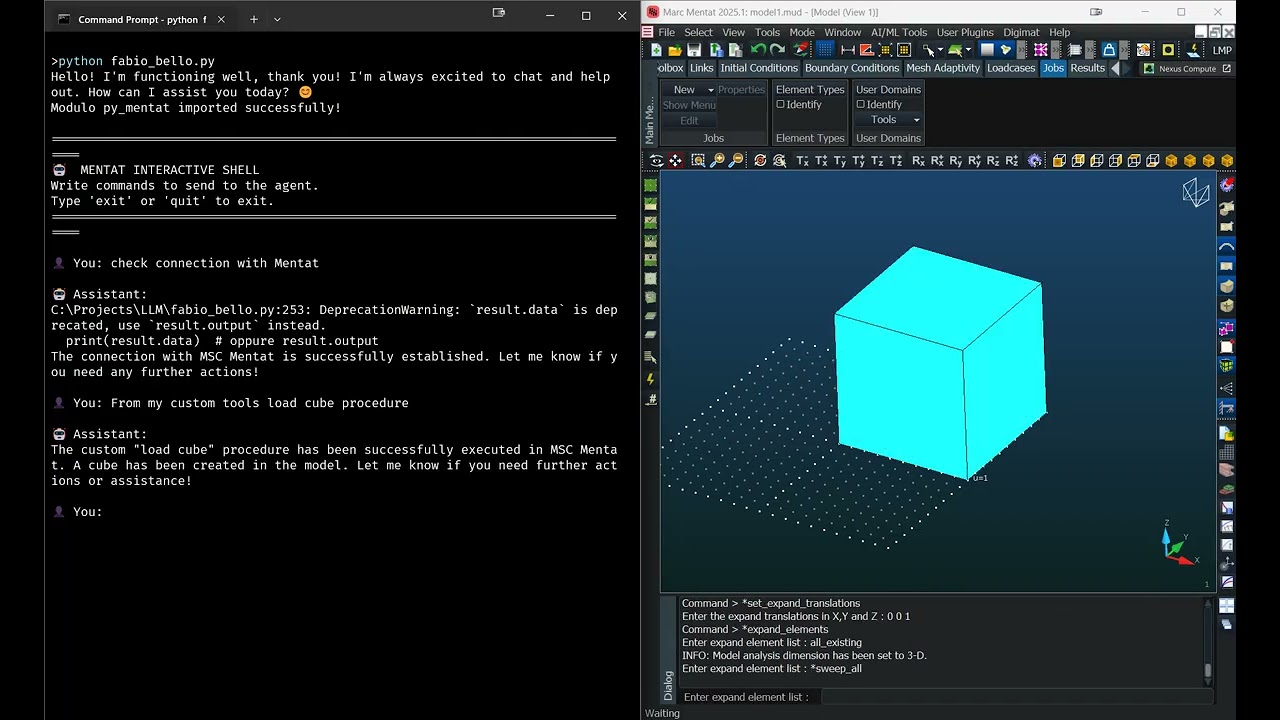Image resolution: width=1280 pixels, height=720 pixels.
Task: Click the Jobs panel label button
Action: click(x=713, y=138)
